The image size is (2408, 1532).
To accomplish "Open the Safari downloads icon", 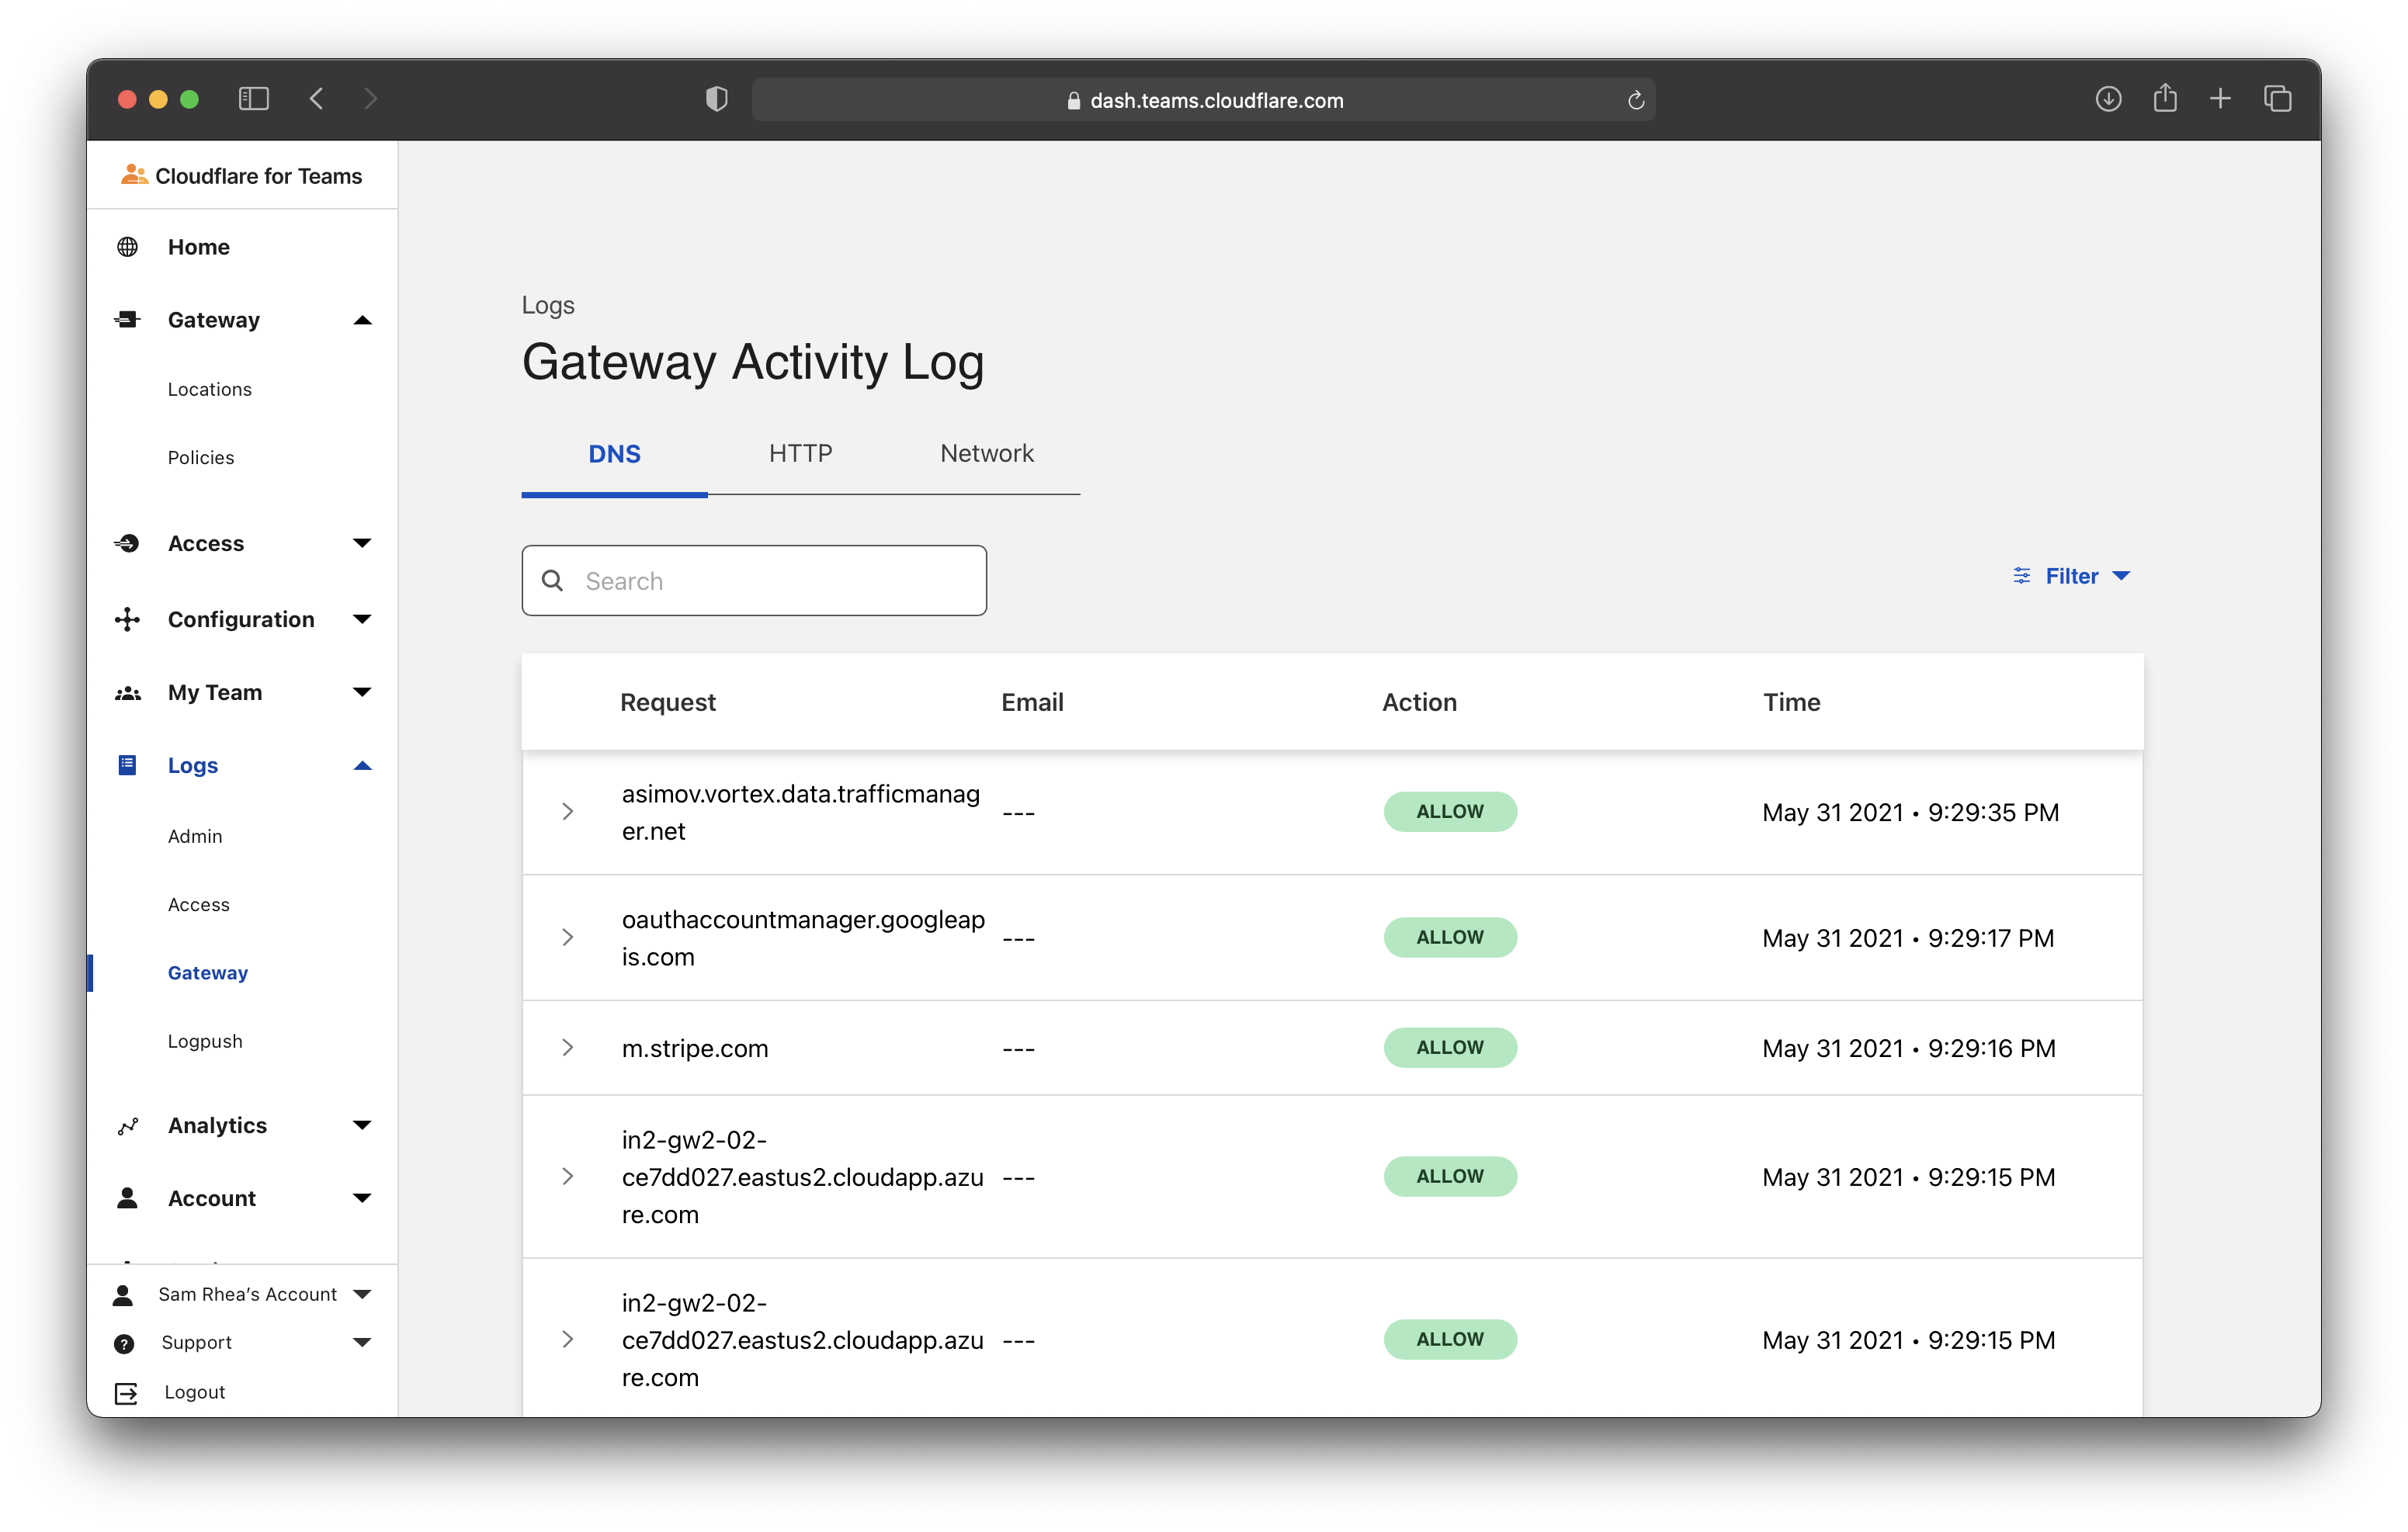I will pyautogui.click(x=2108, y=99).
